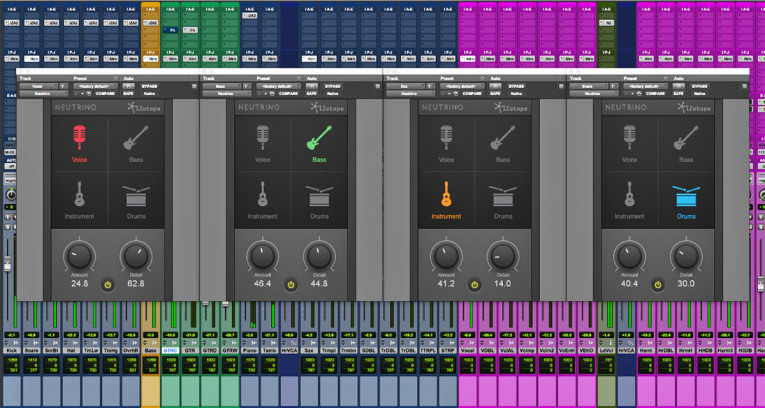Click Amount knob showing 41.2

(446, 256)
